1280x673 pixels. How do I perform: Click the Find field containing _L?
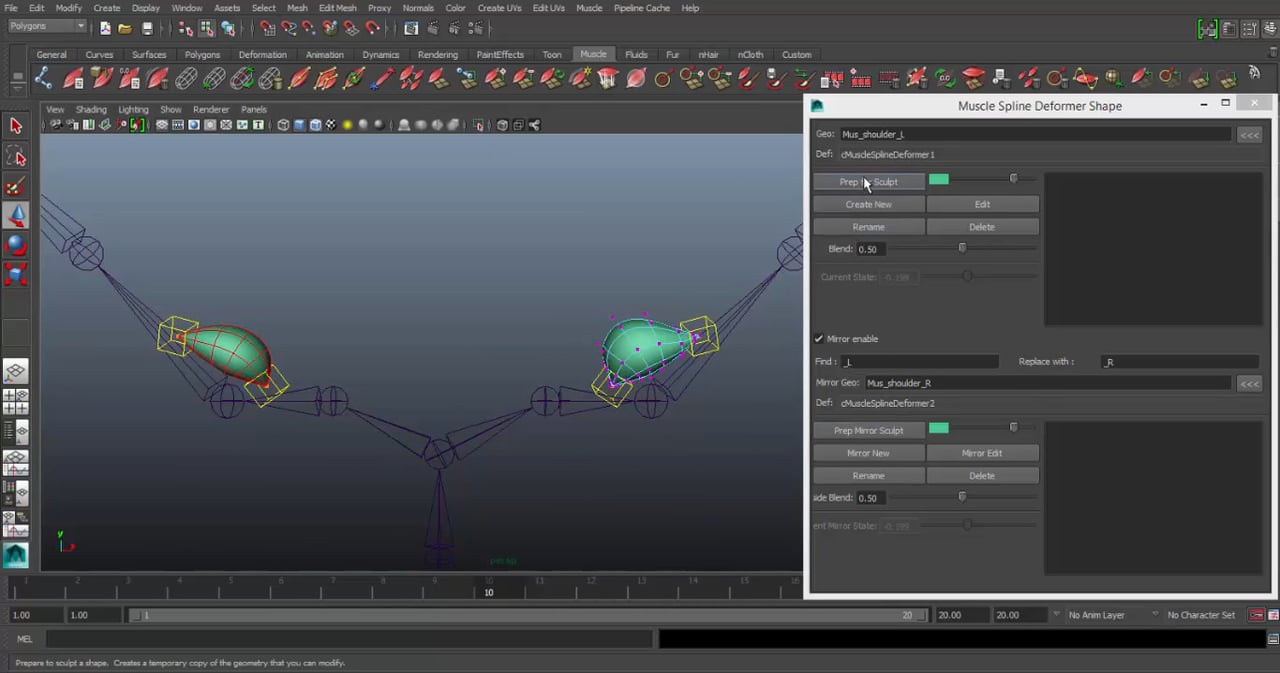pyautogui.click(x=919, y=362)
